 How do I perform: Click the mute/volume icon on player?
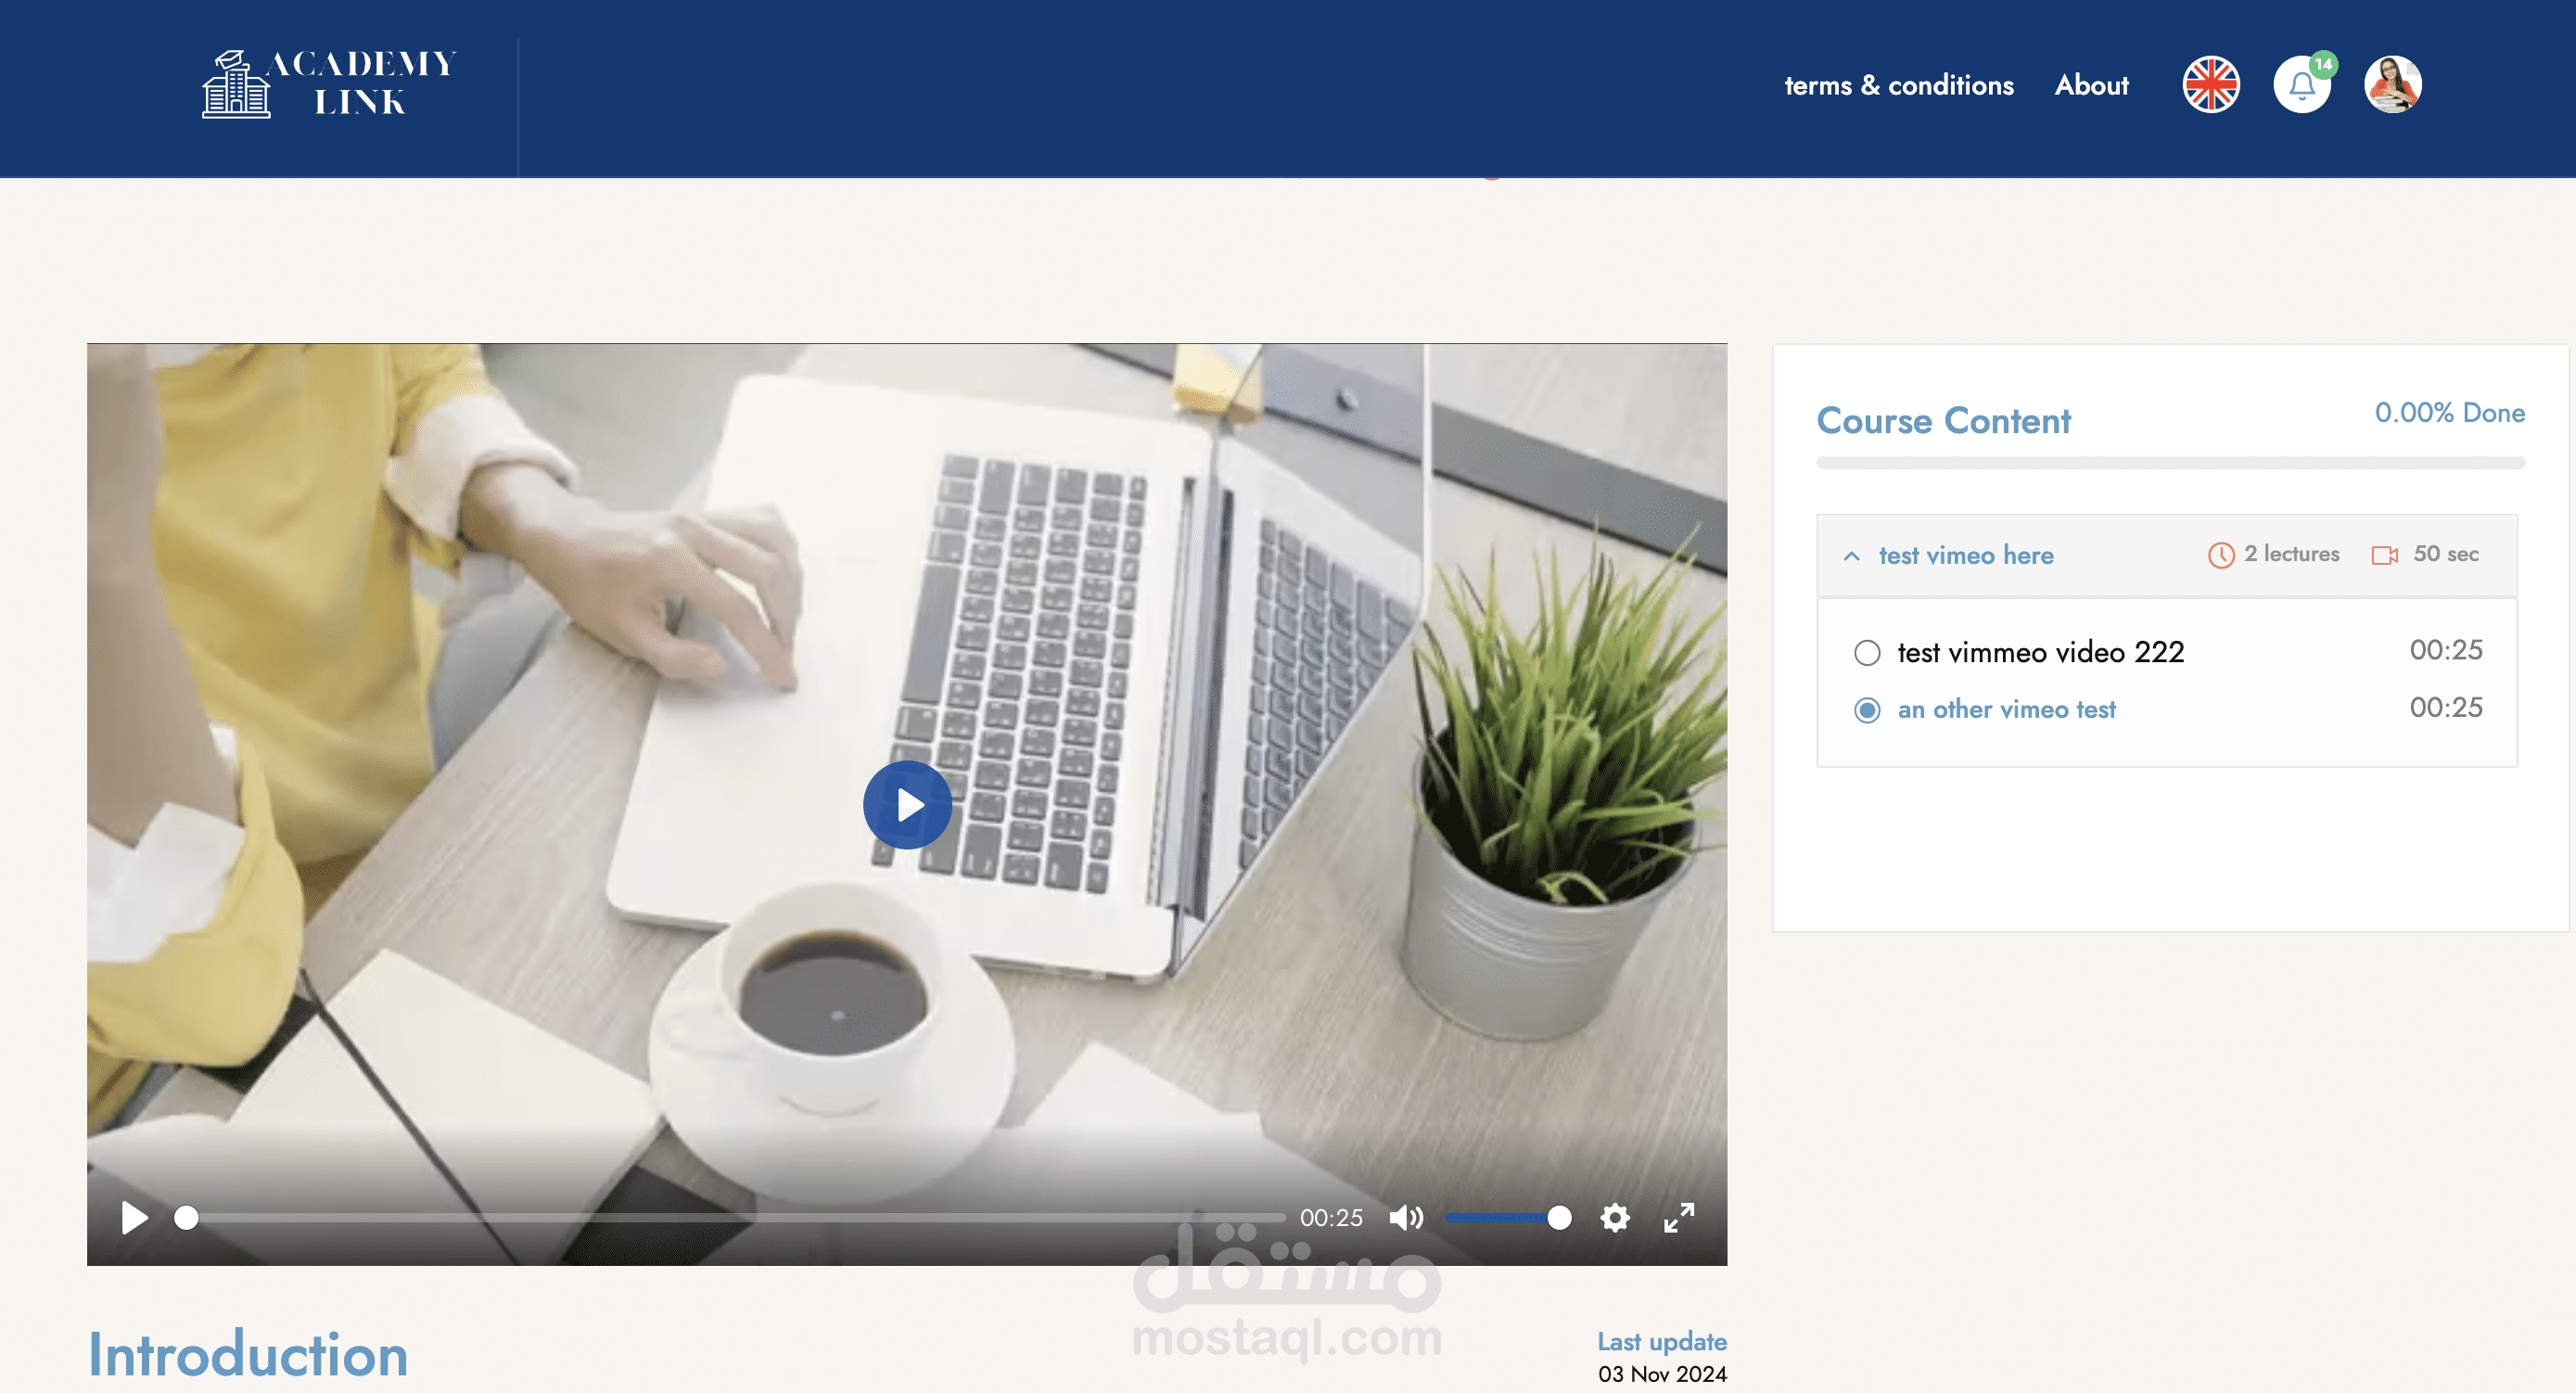click(x=1407, y=1218)
